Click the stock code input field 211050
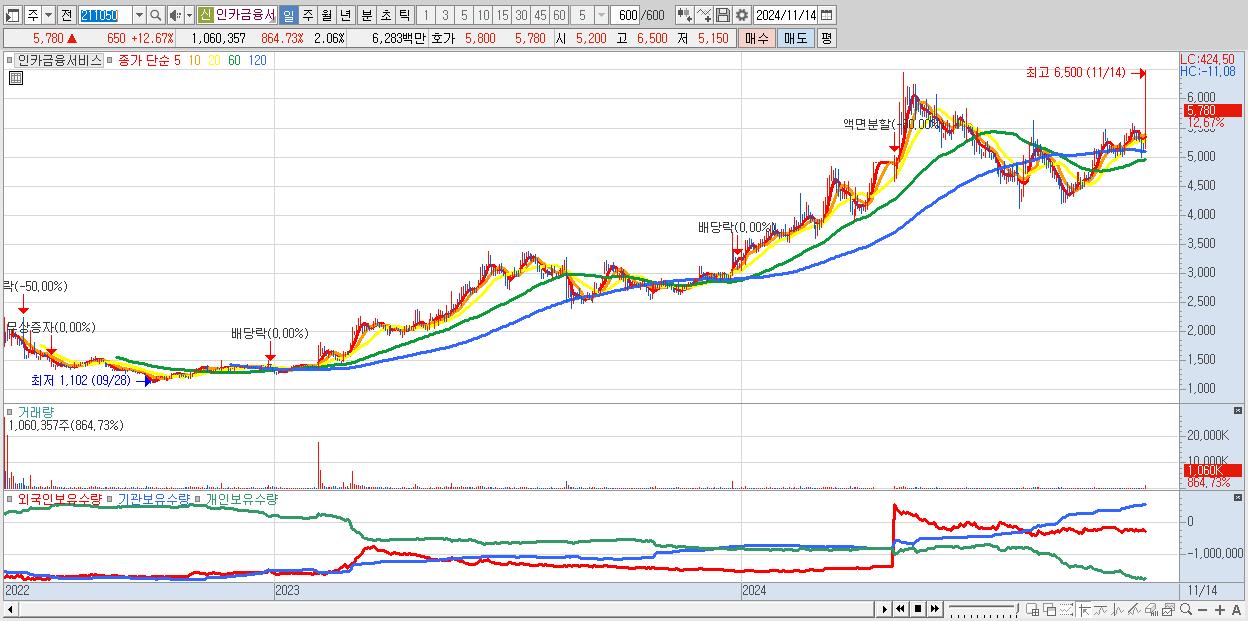 (x=105, y=15)
